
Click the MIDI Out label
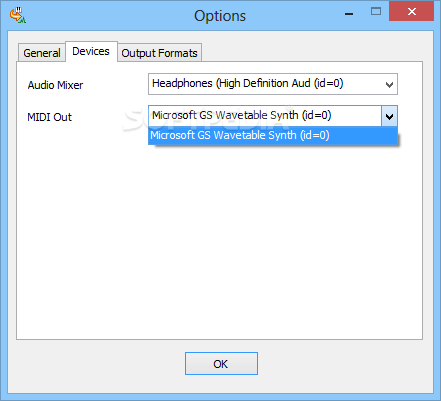point(49,117)
